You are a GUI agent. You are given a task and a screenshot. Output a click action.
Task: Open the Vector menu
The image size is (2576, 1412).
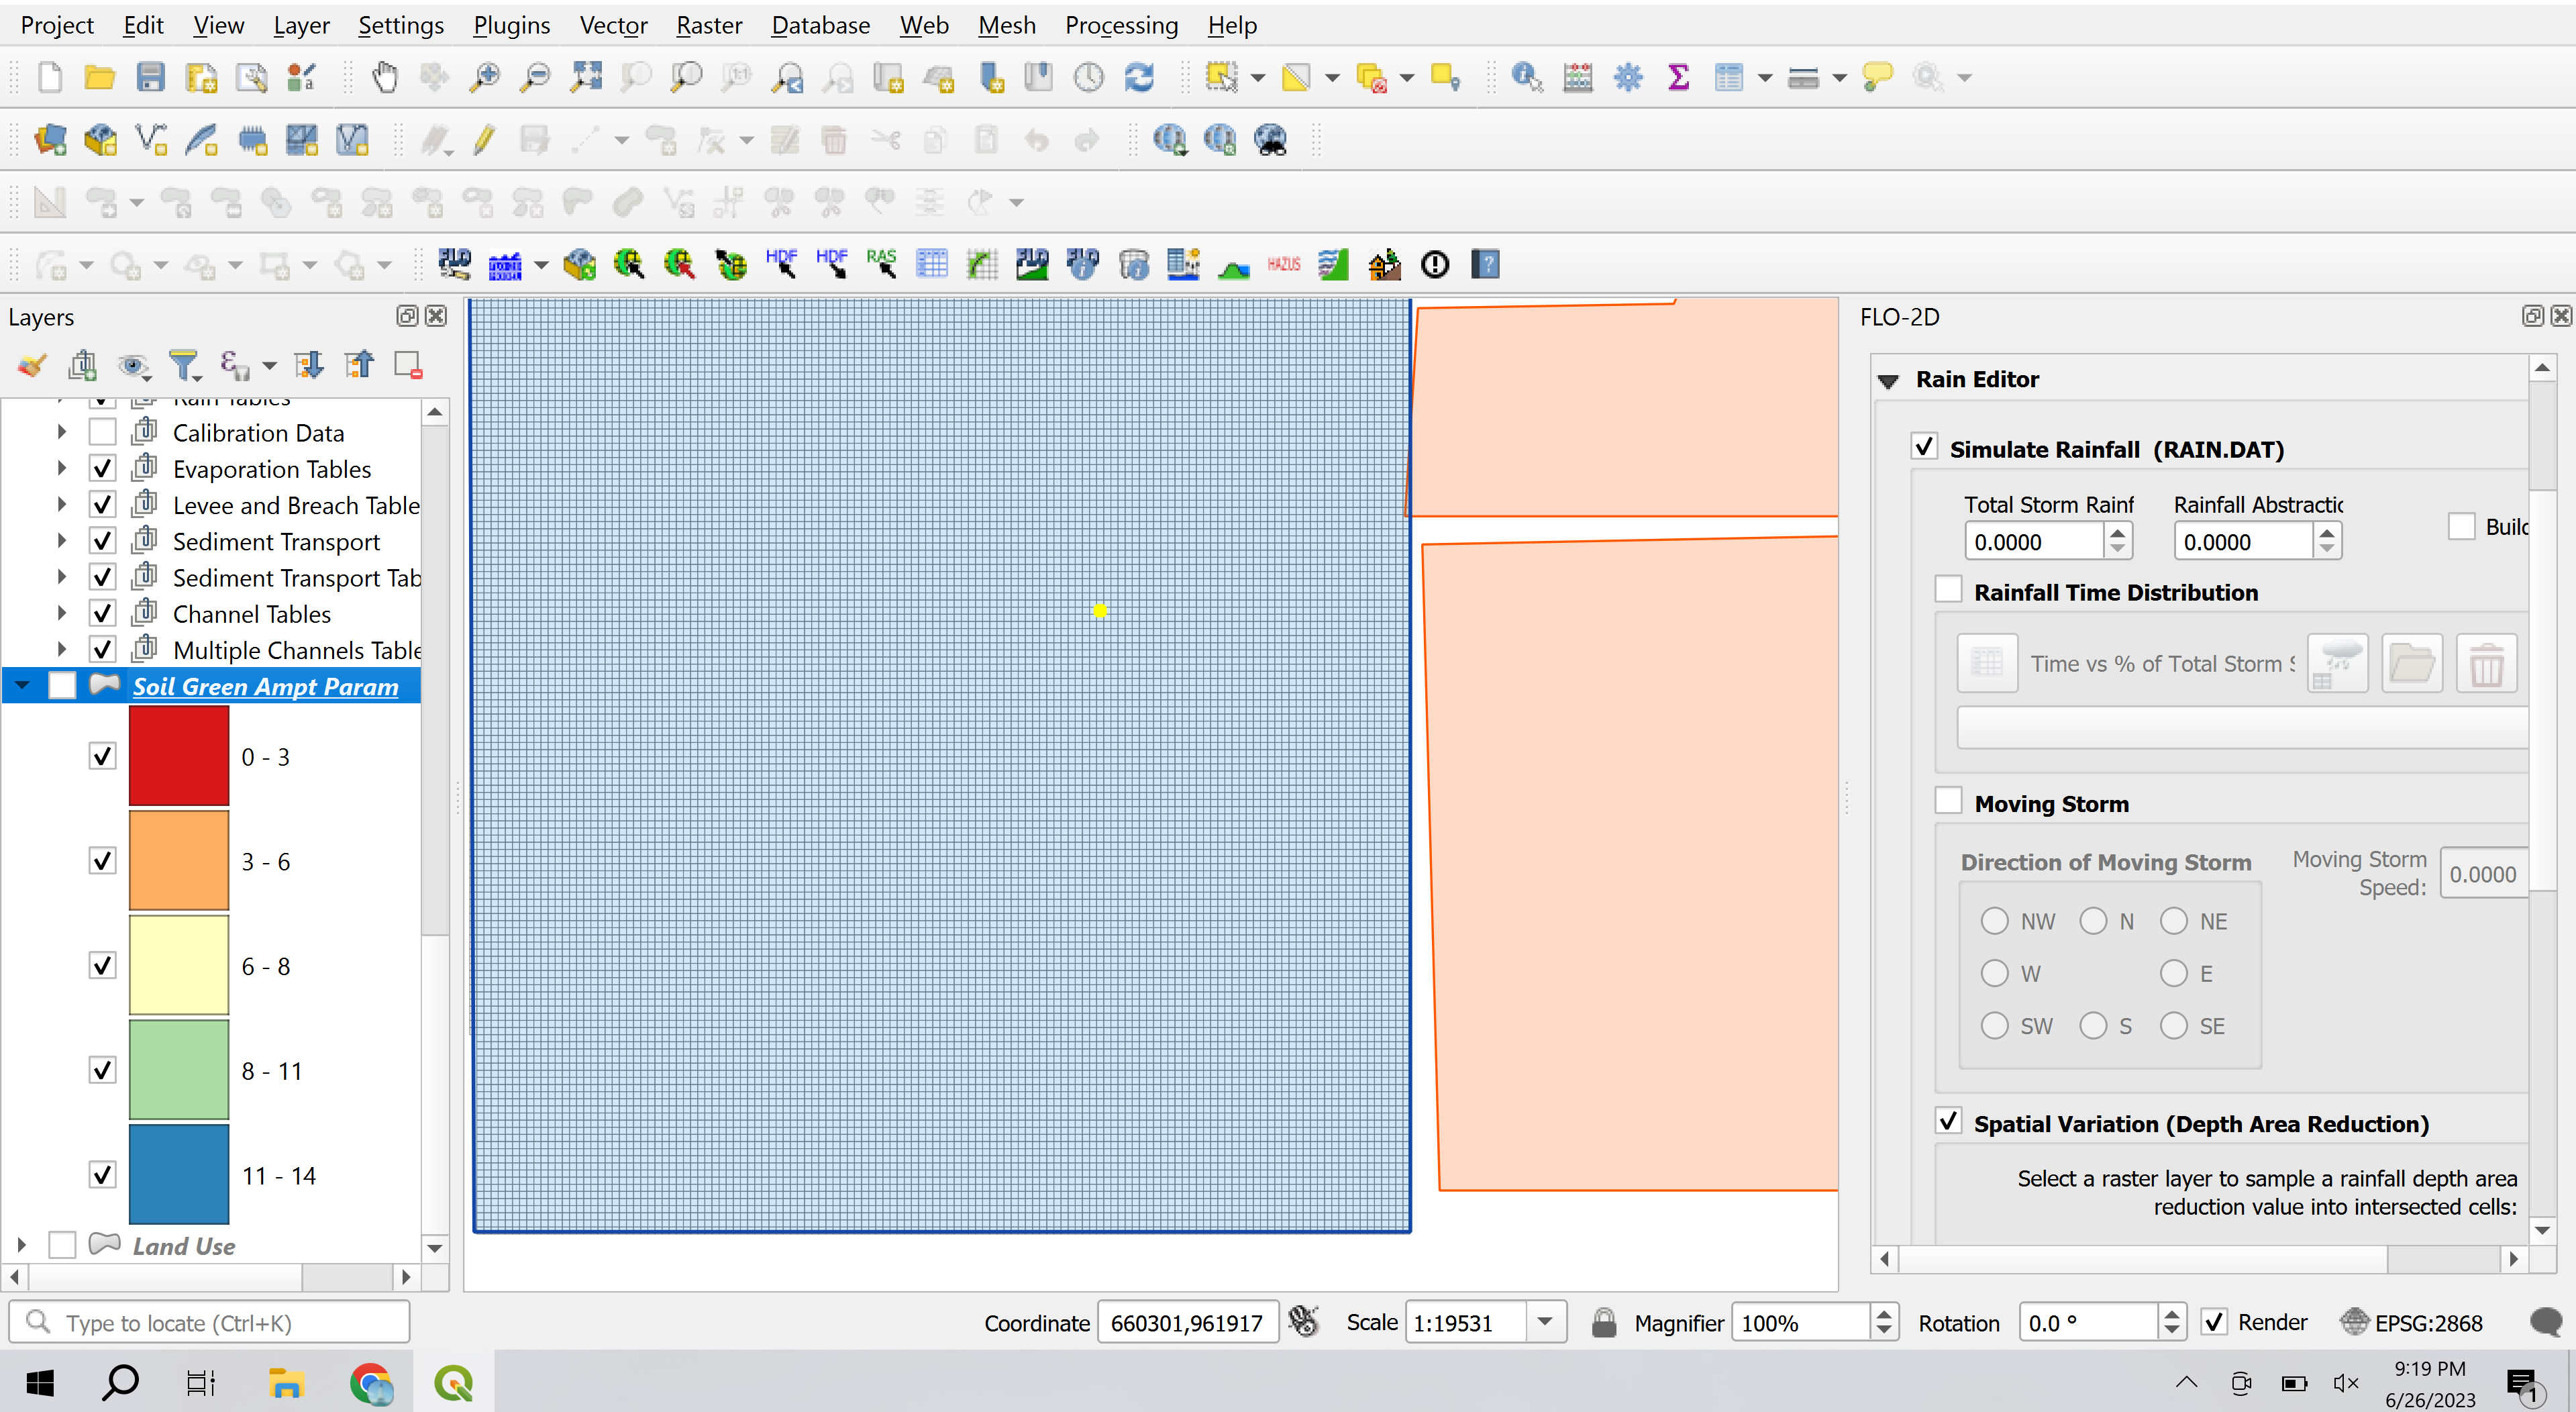(x=612, y=25)
